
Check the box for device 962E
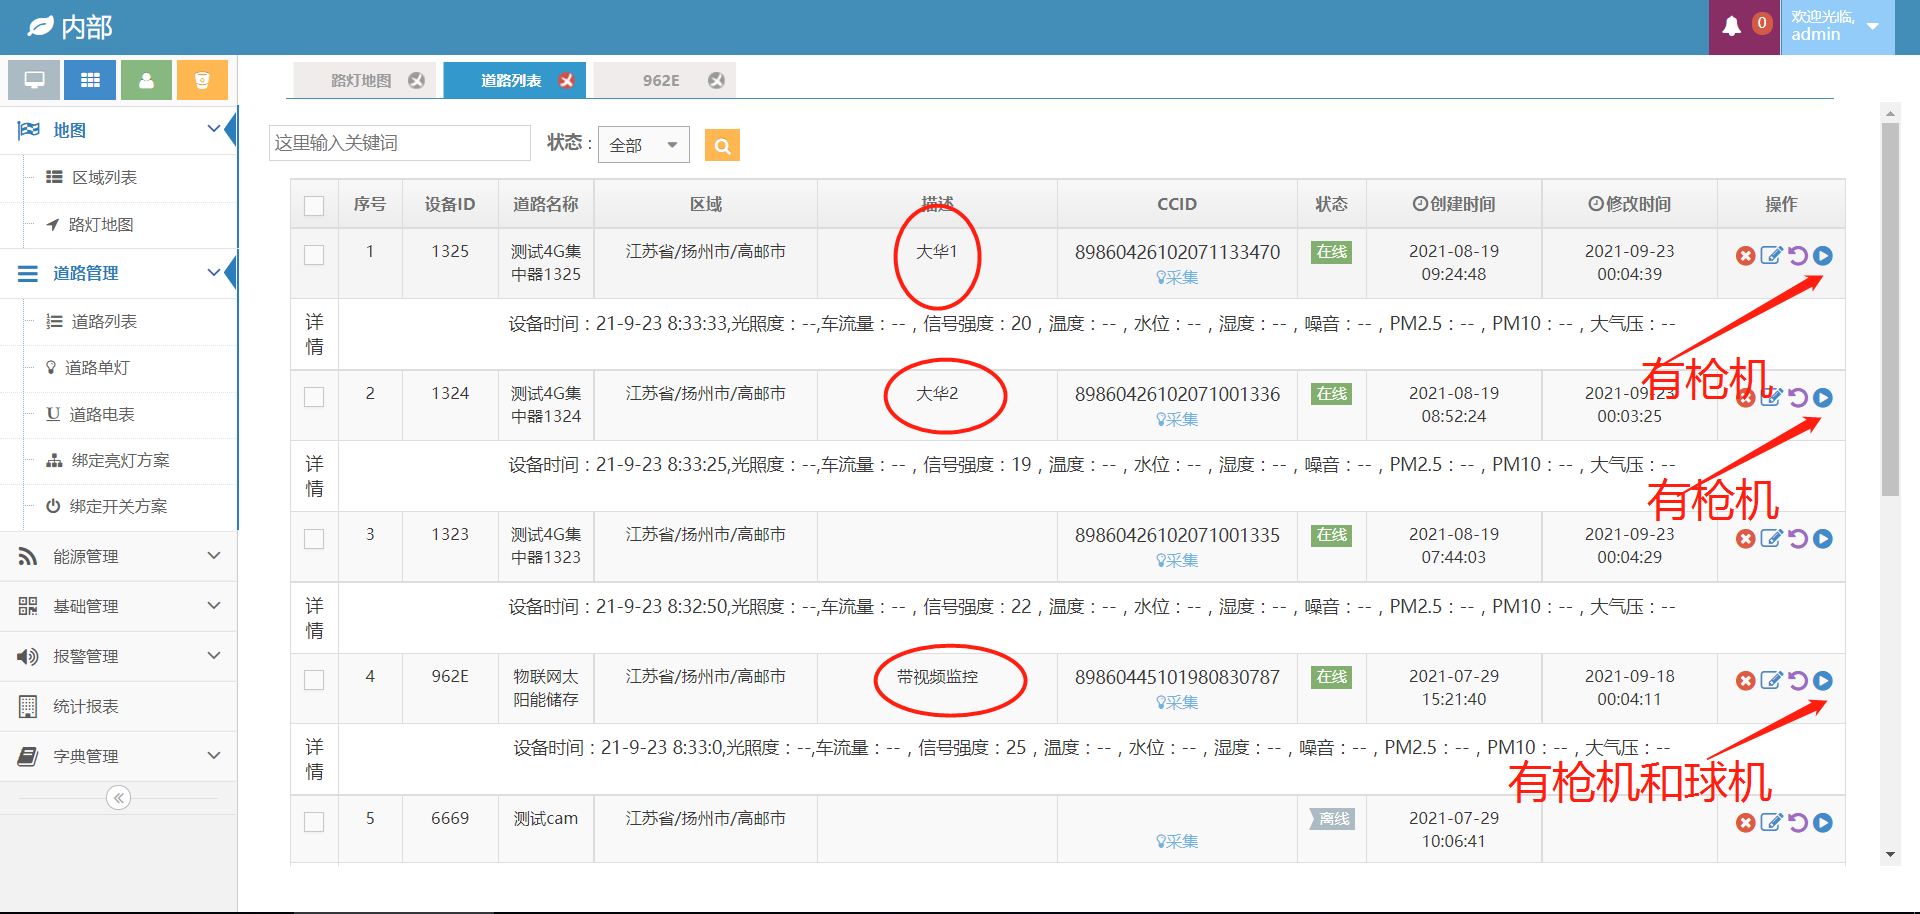[314, 680]
